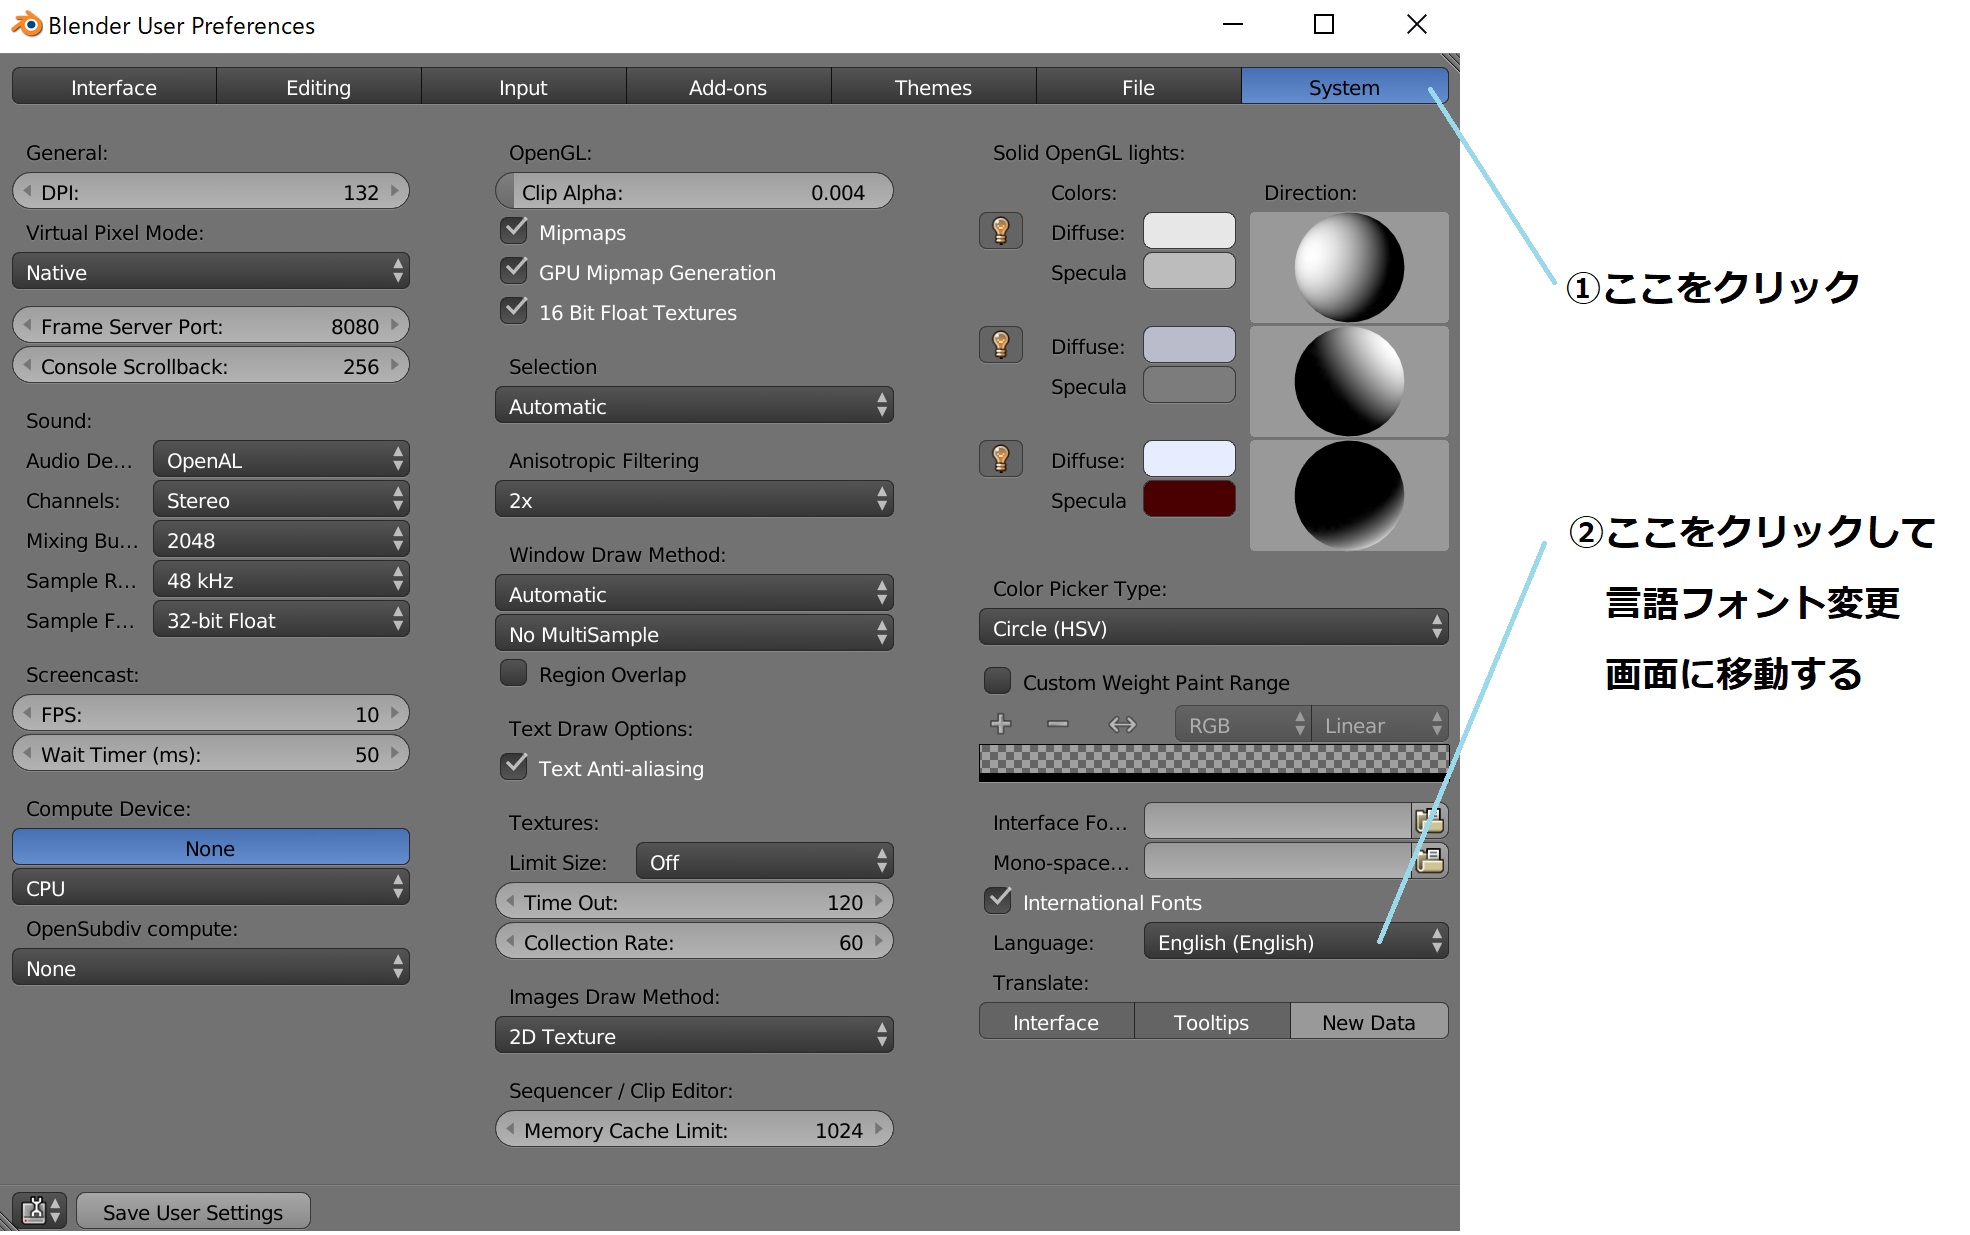Click the weight paint color ramp bar
The height and width of the screenshot is (1235, 1970).
point(1214,761)
